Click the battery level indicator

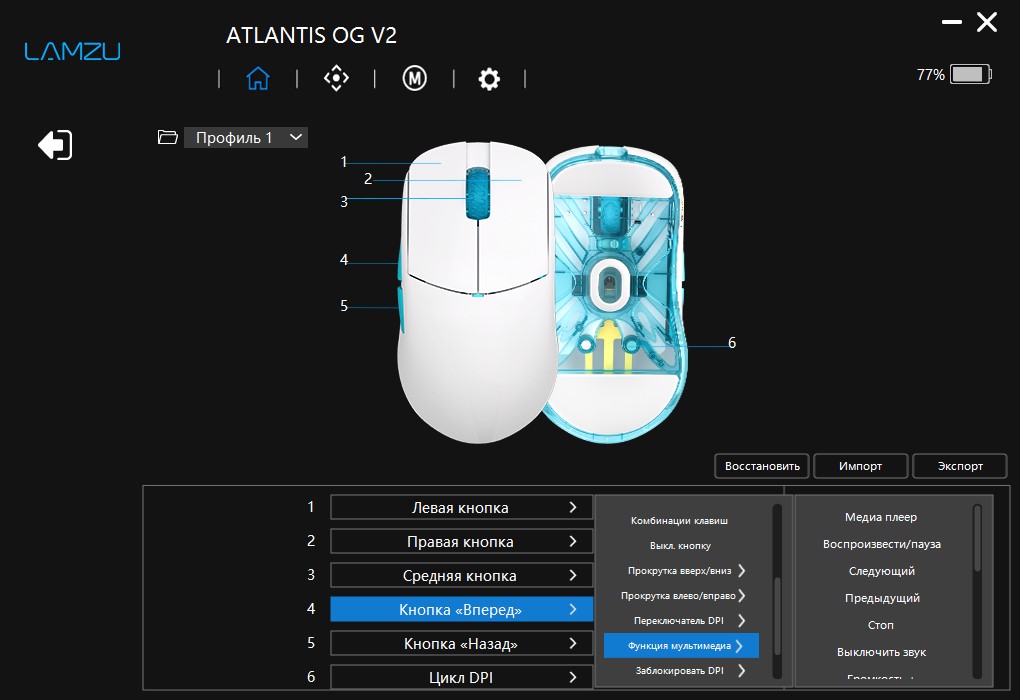pos(971,74)
